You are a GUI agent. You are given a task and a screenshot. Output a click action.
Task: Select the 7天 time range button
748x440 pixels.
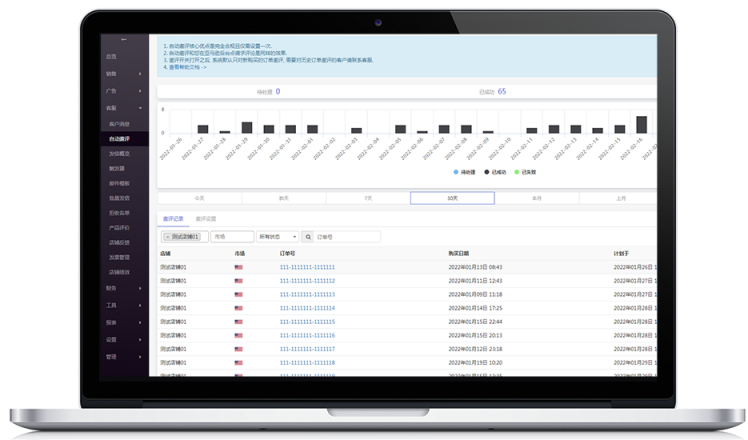pos(369,198)
